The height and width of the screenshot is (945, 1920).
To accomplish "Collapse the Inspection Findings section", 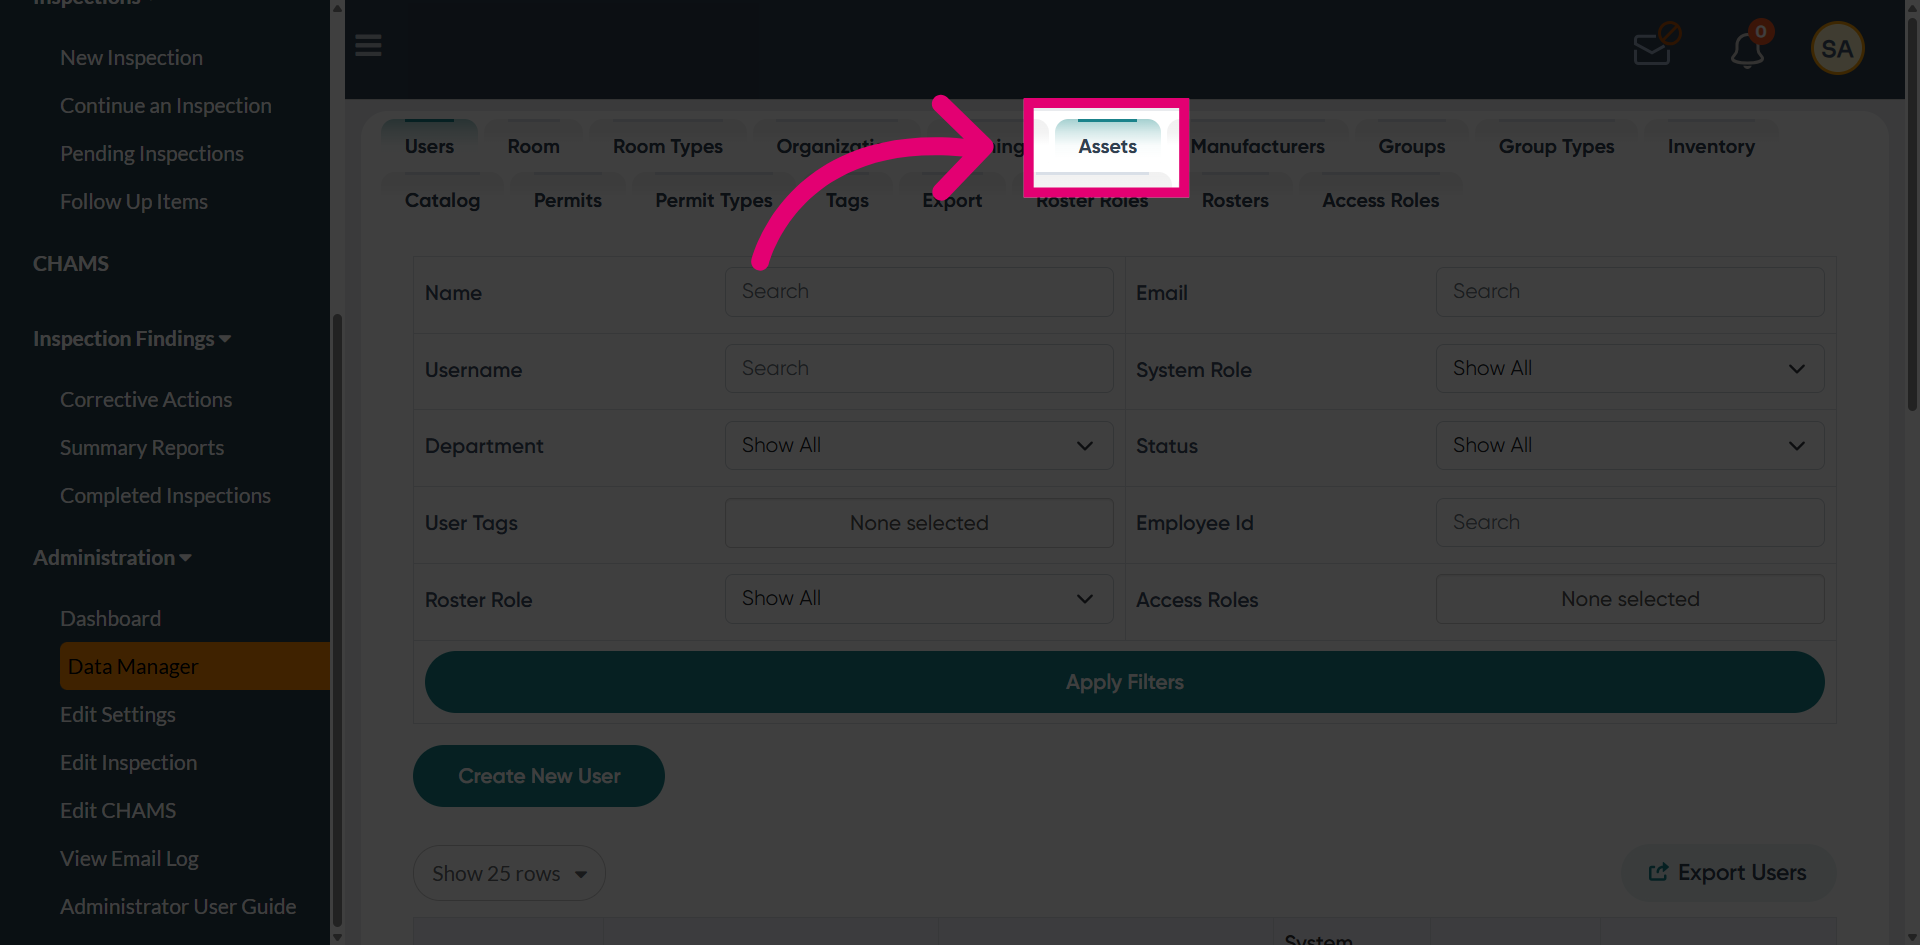I will (x=132, y=339).
